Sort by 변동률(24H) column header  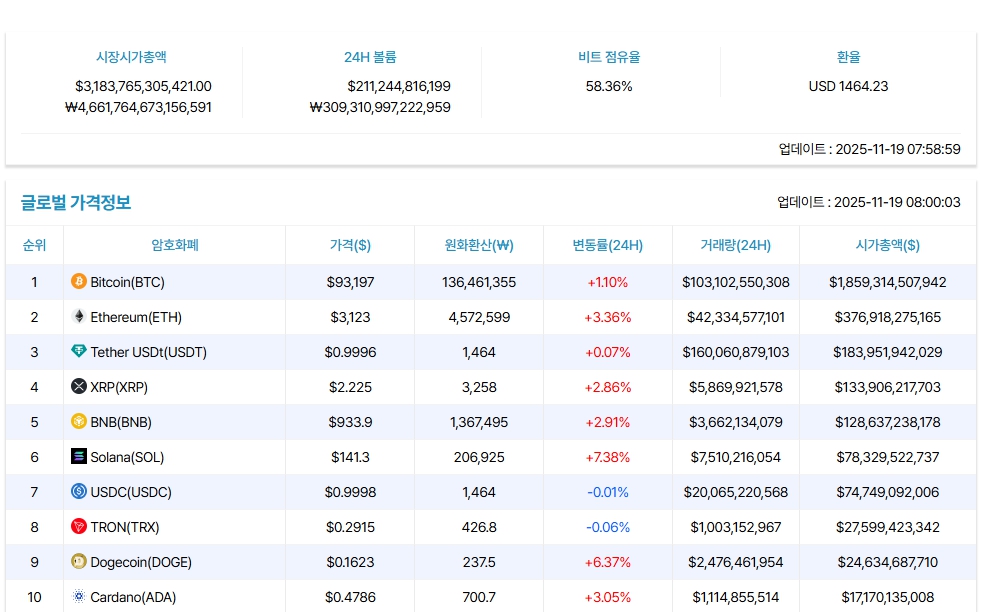click(607, 245)
